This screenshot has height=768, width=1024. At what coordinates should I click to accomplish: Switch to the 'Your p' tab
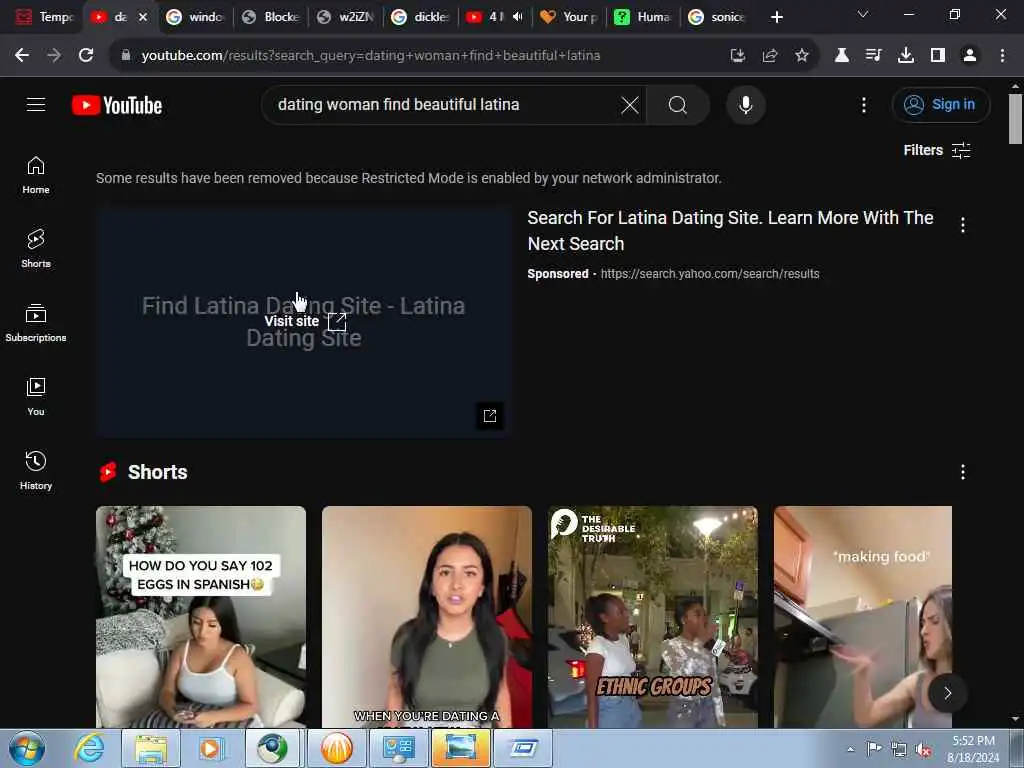click(x=569, y=17)
